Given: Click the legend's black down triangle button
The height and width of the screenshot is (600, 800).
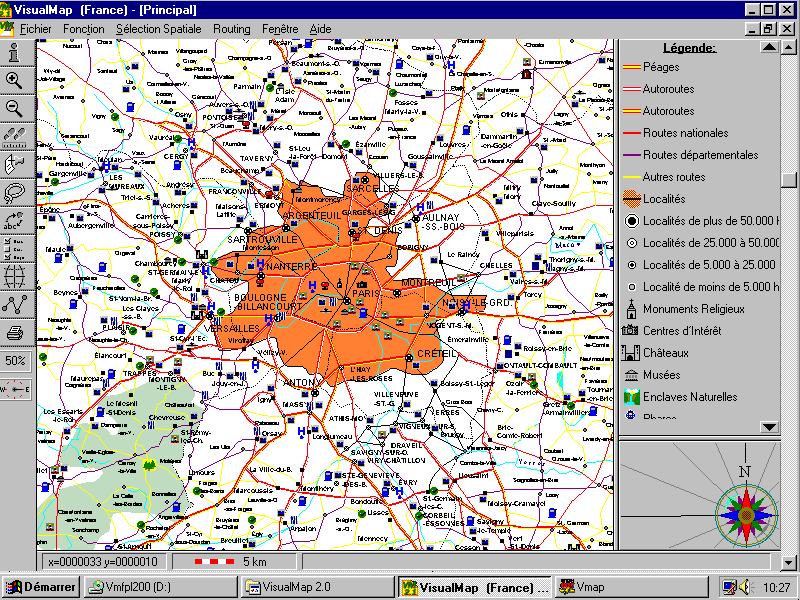Looking at the screenshot, I should [769, 427].
